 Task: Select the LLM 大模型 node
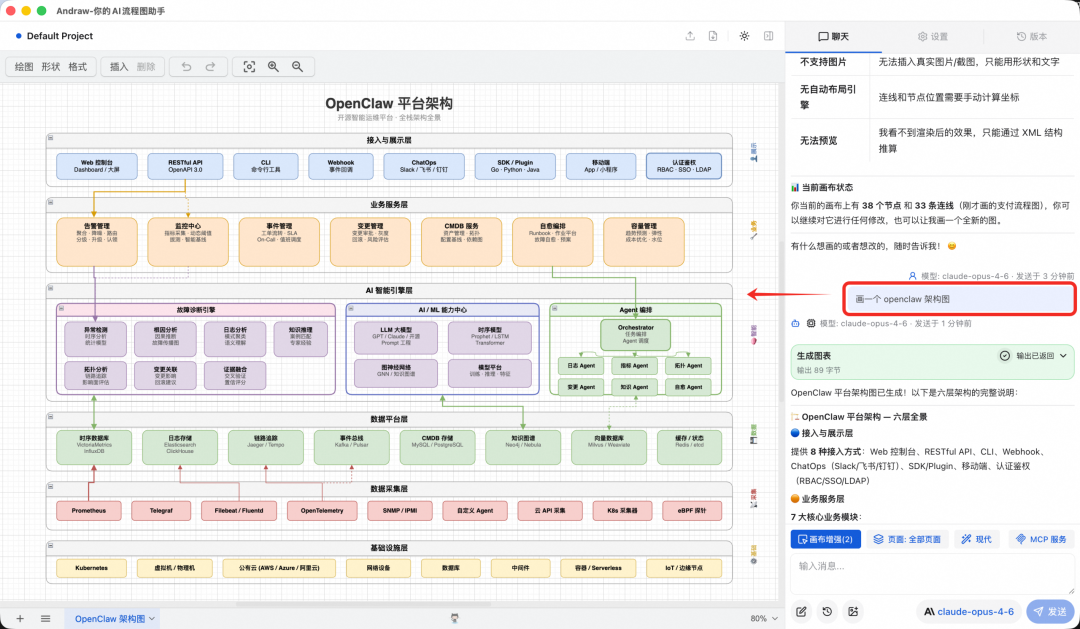pyautogui.click(x=396, y=338)
